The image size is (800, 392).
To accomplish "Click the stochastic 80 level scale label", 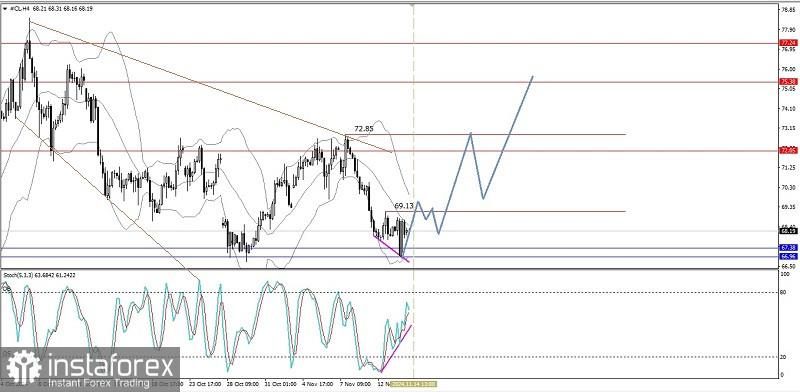I will (x=782, y=292).
